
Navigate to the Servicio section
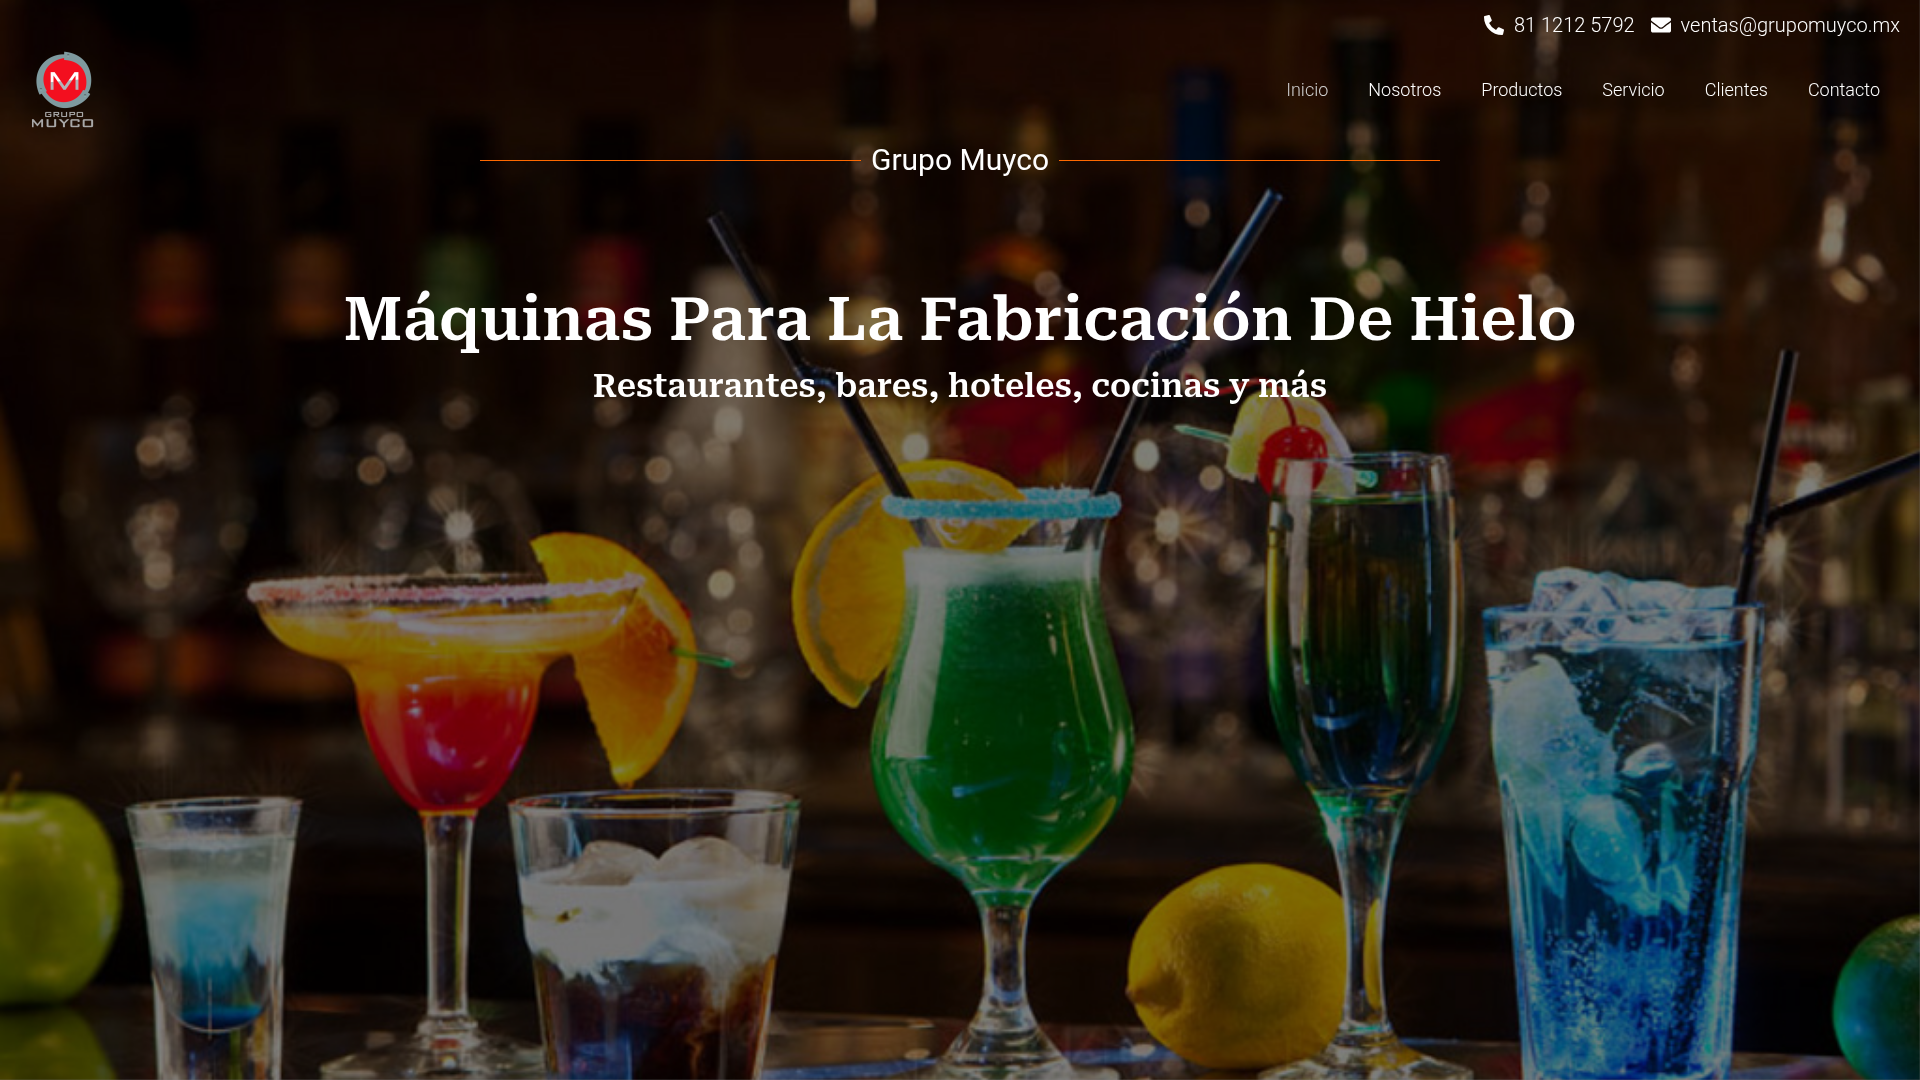pos(1633,90)
